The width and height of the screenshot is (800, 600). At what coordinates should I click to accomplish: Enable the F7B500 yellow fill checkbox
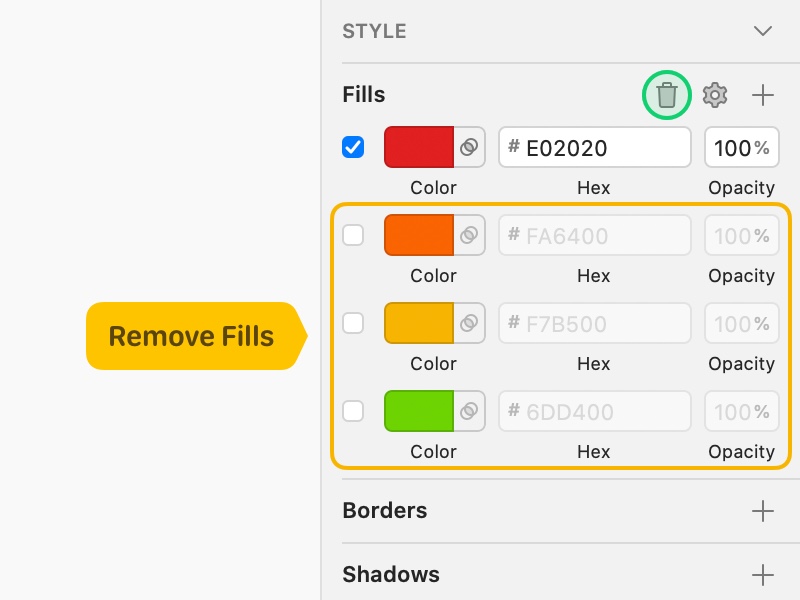coord(353,323)
